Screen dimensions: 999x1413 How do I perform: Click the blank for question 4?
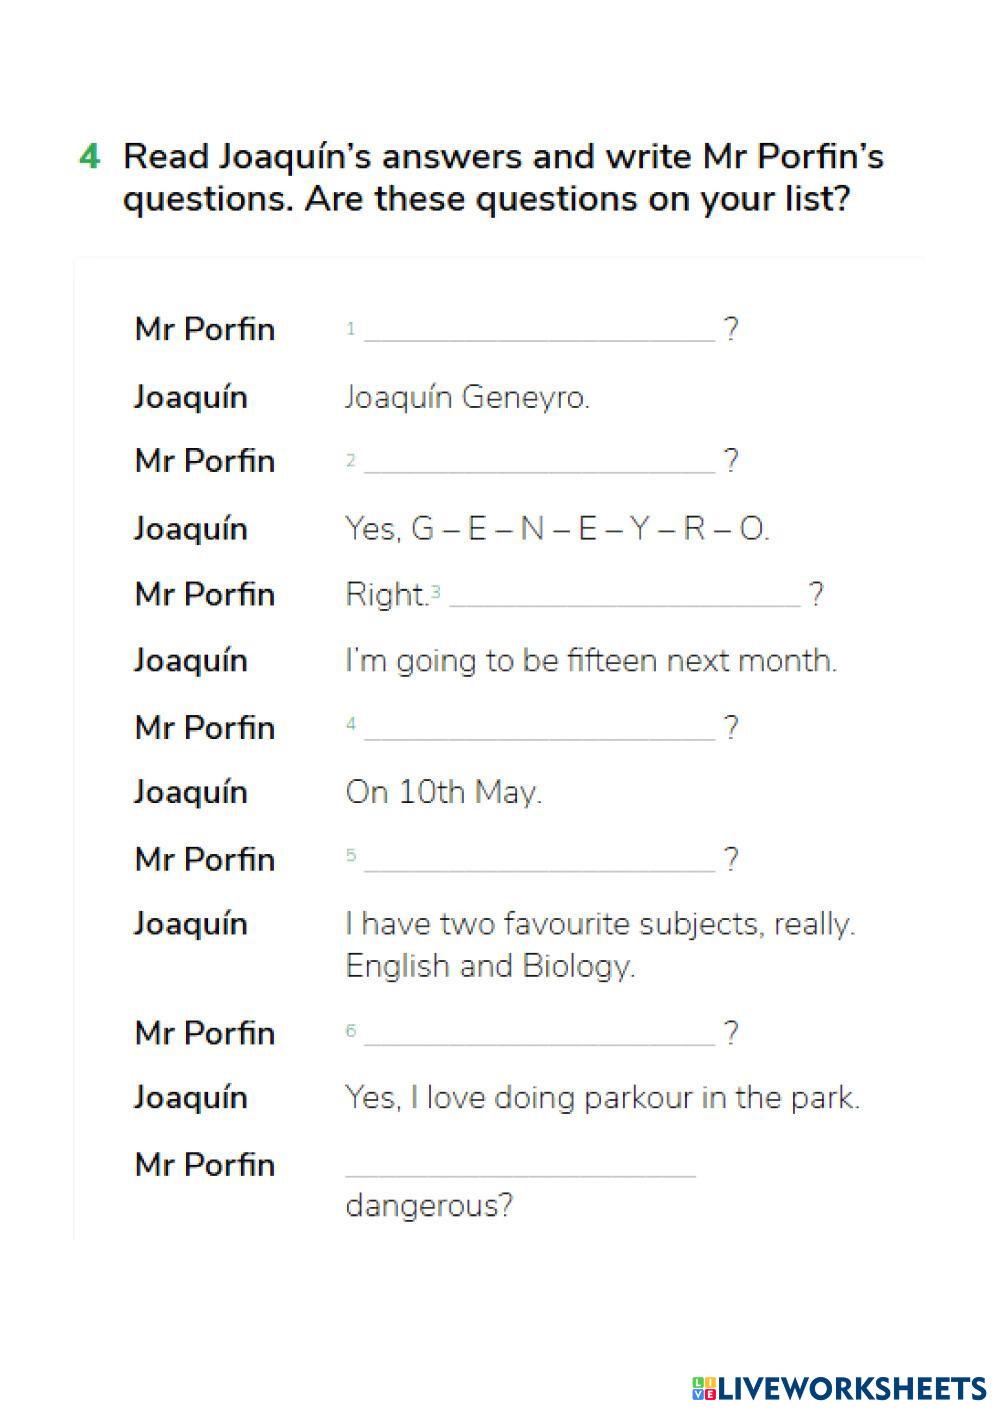pos(540,727)
